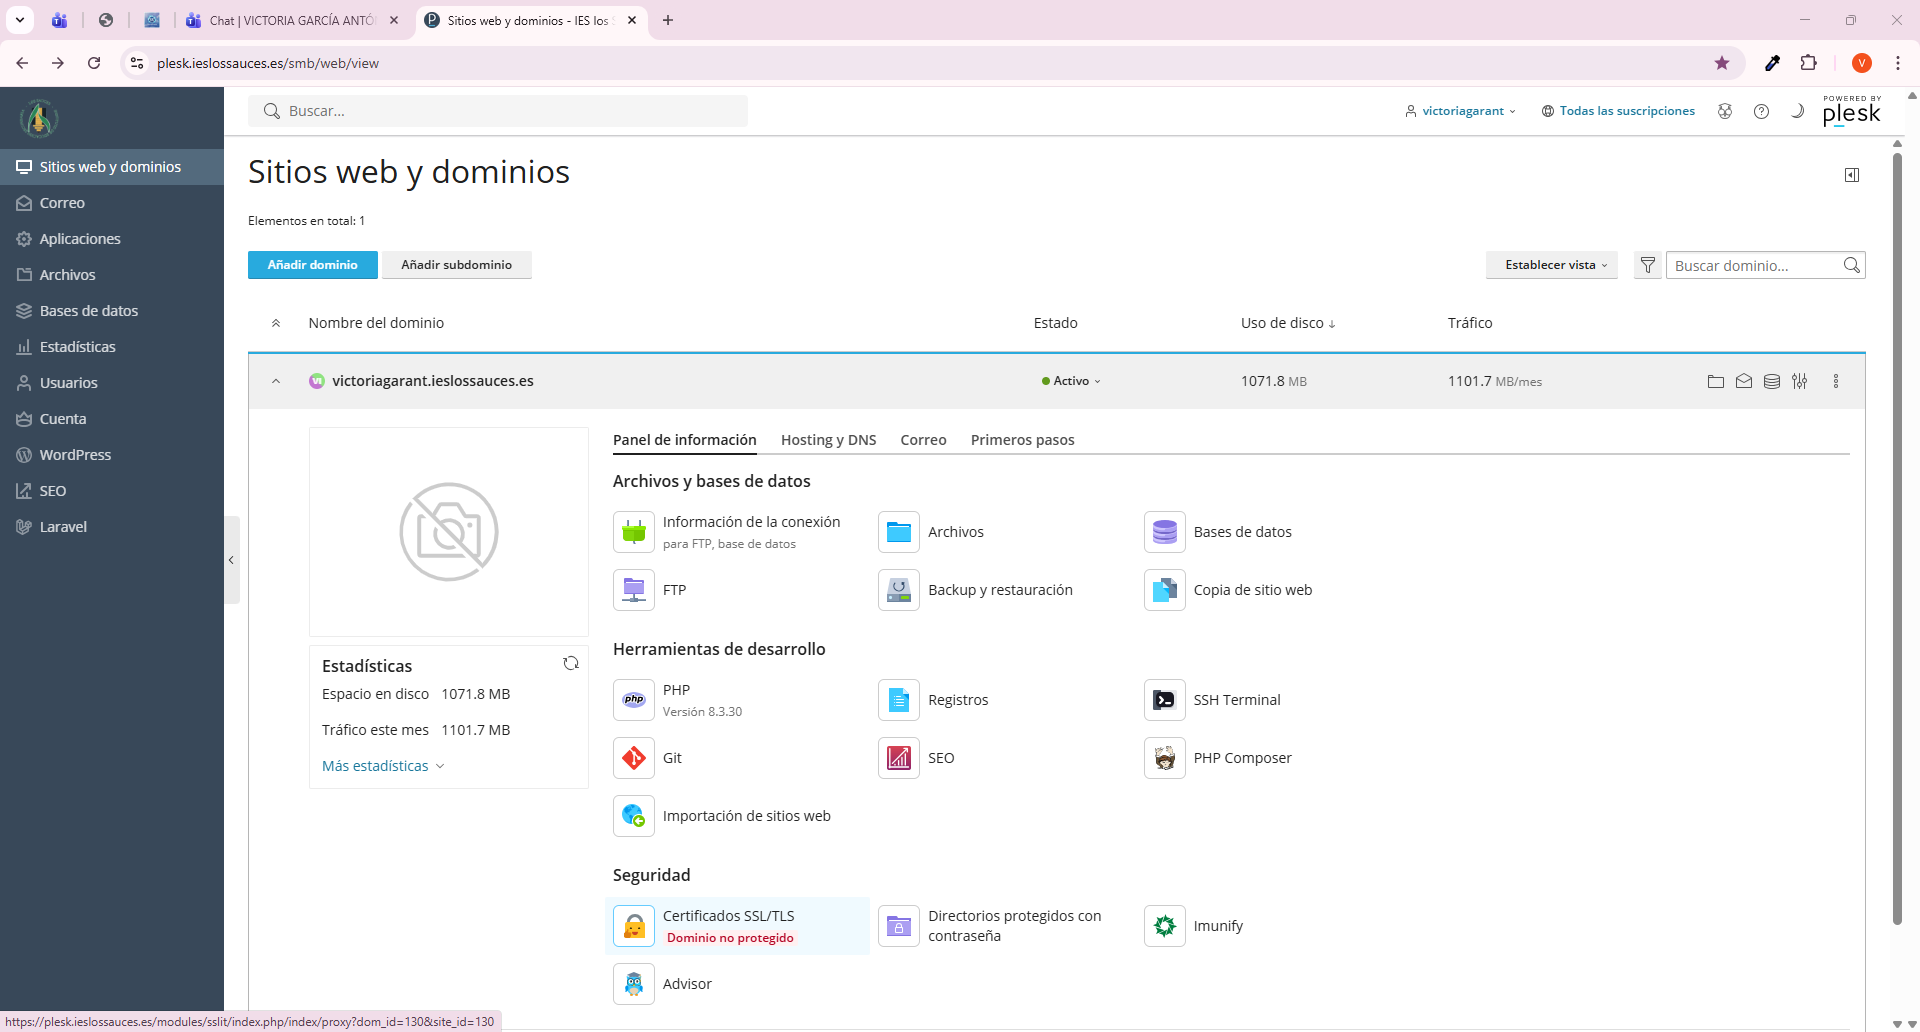1920x1032 pixels.
Task: Click the SSH Terminal icon
Action: tap(1164, 700)
